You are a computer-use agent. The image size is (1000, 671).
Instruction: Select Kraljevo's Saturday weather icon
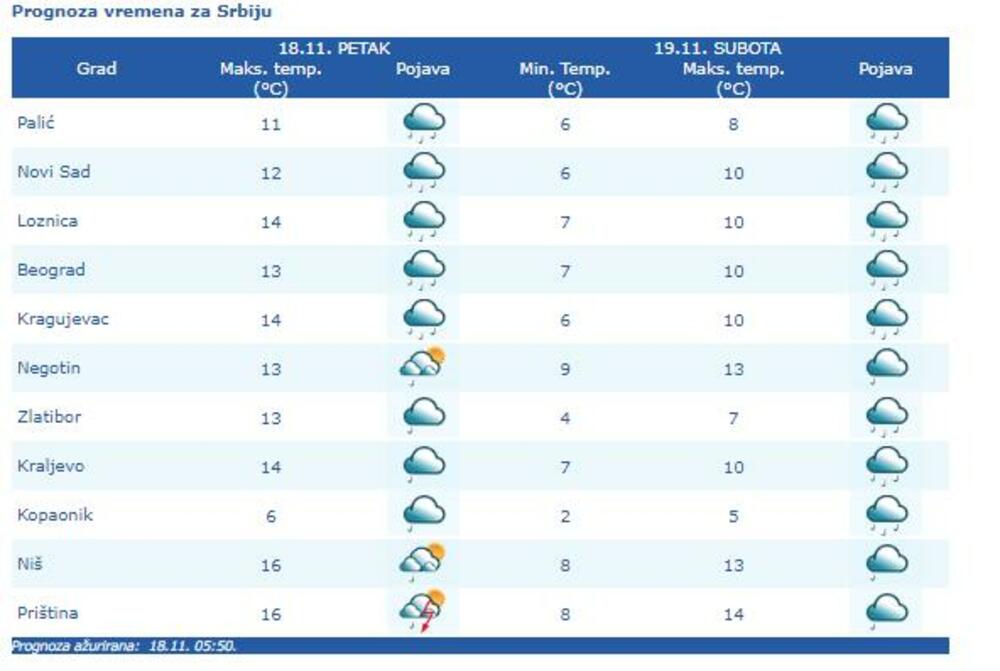click(x=886, y=465)
